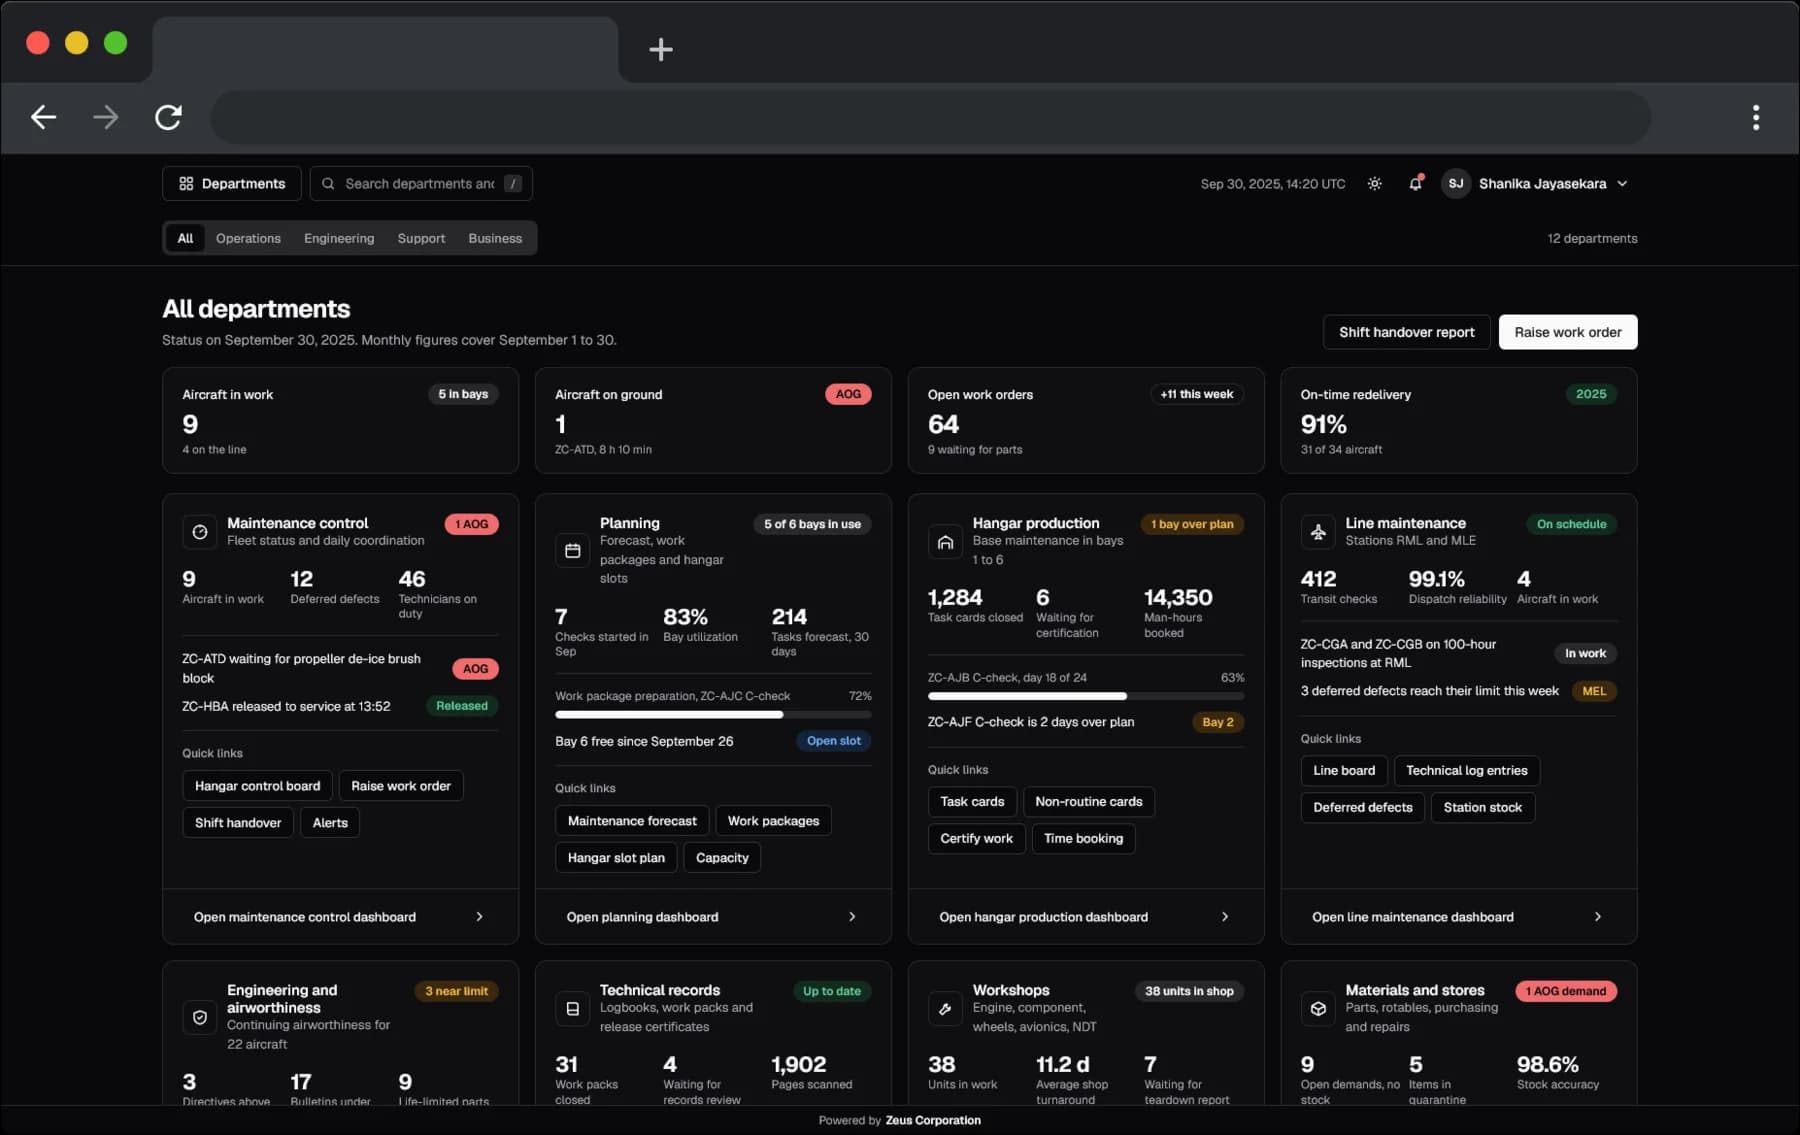Screen dimensions: 1800x1135
Task: Open the Station stock quick link
Action: click(1482, 808)
